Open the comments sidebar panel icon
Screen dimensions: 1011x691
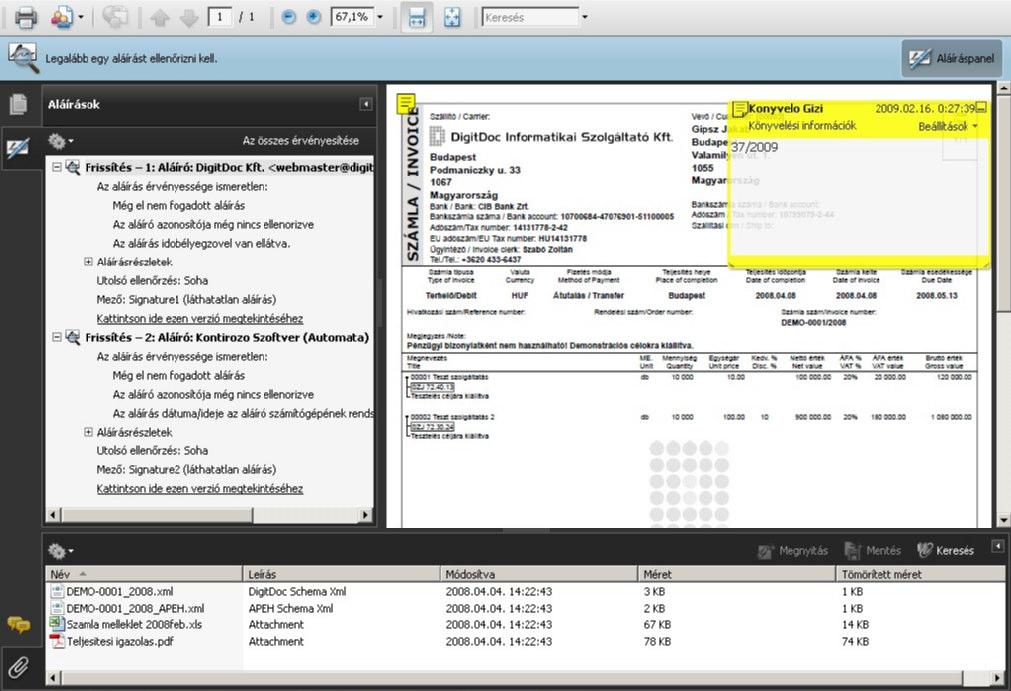click(19, 624)
